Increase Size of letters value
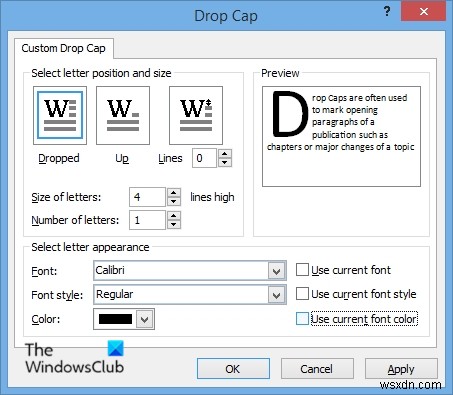This screenshot has width=453, height=395. [174, 193]
